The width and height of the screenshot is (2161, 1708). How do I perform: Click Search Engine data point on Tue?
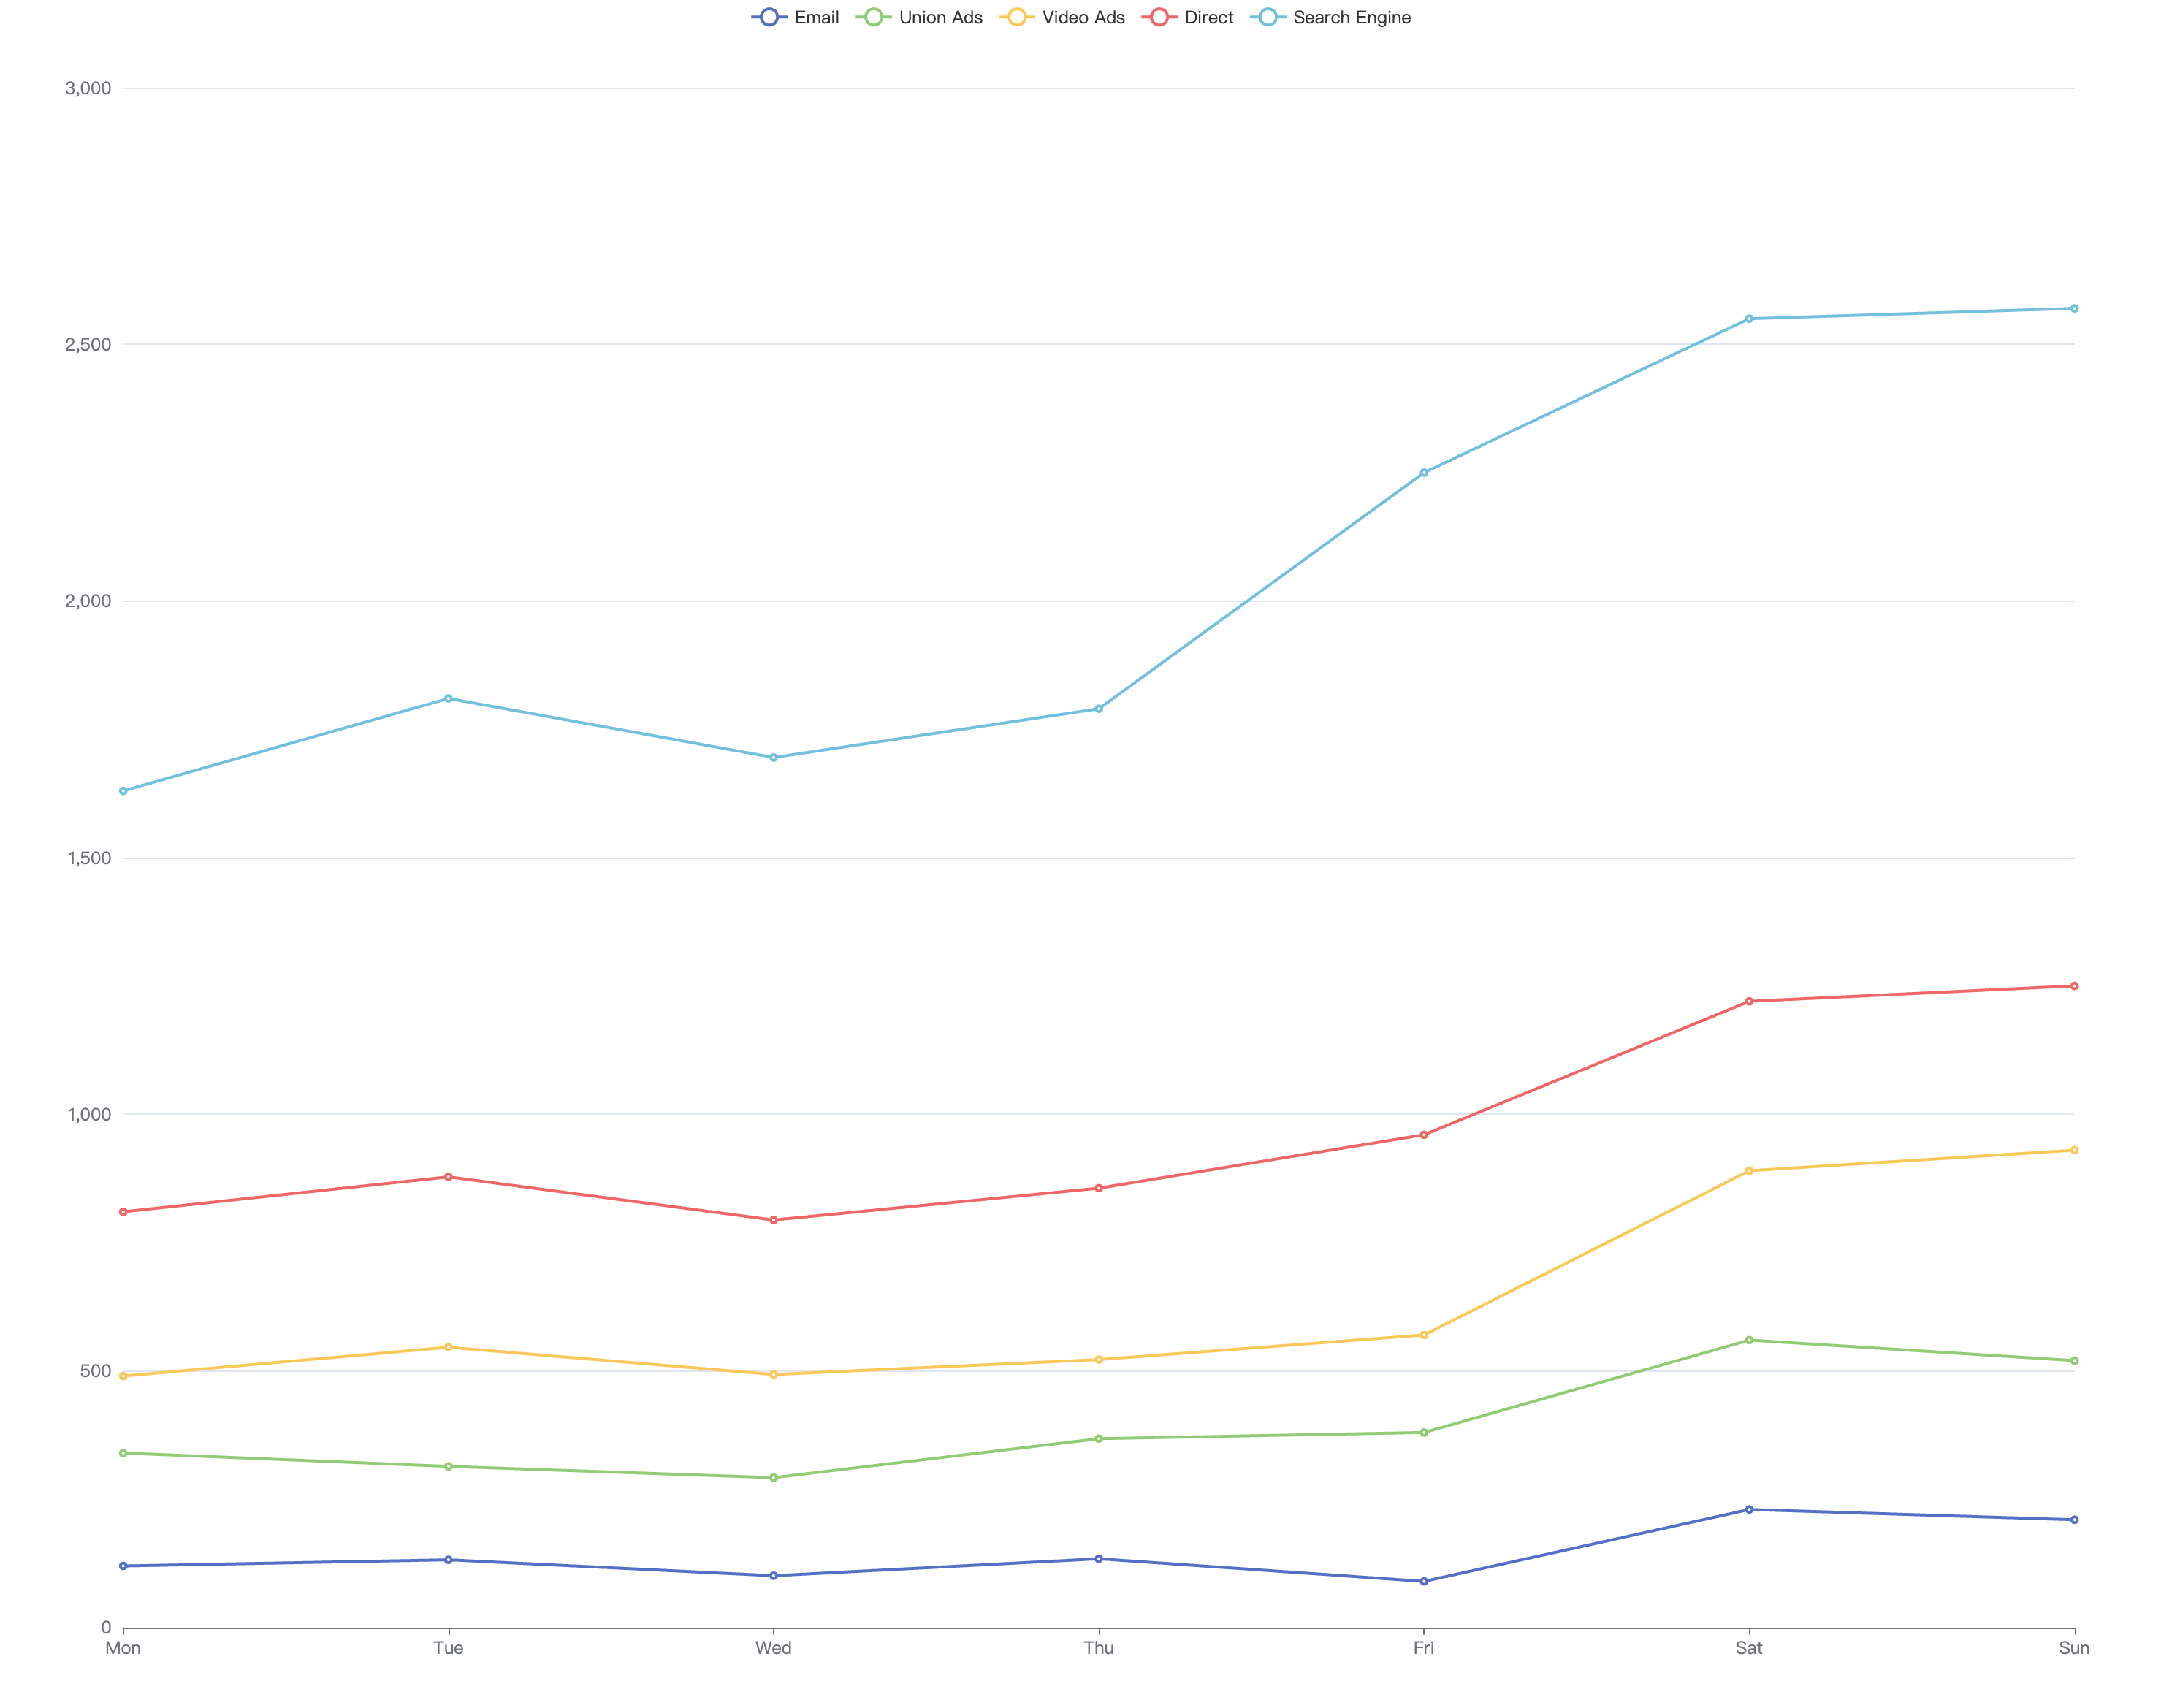(448, 699)
